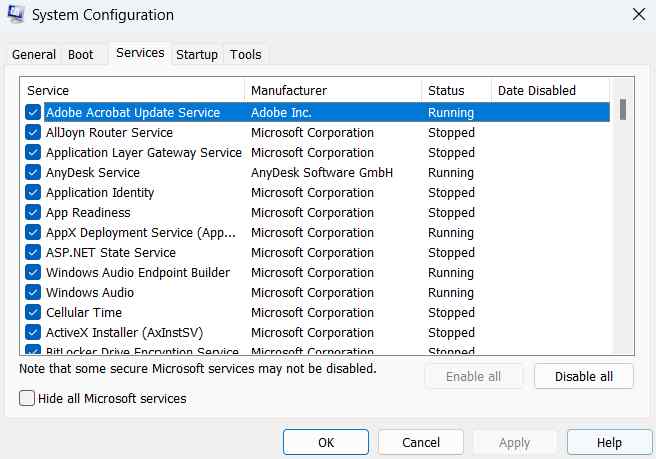
Task: Sort by Date Disabled column header
Action: 550,90
